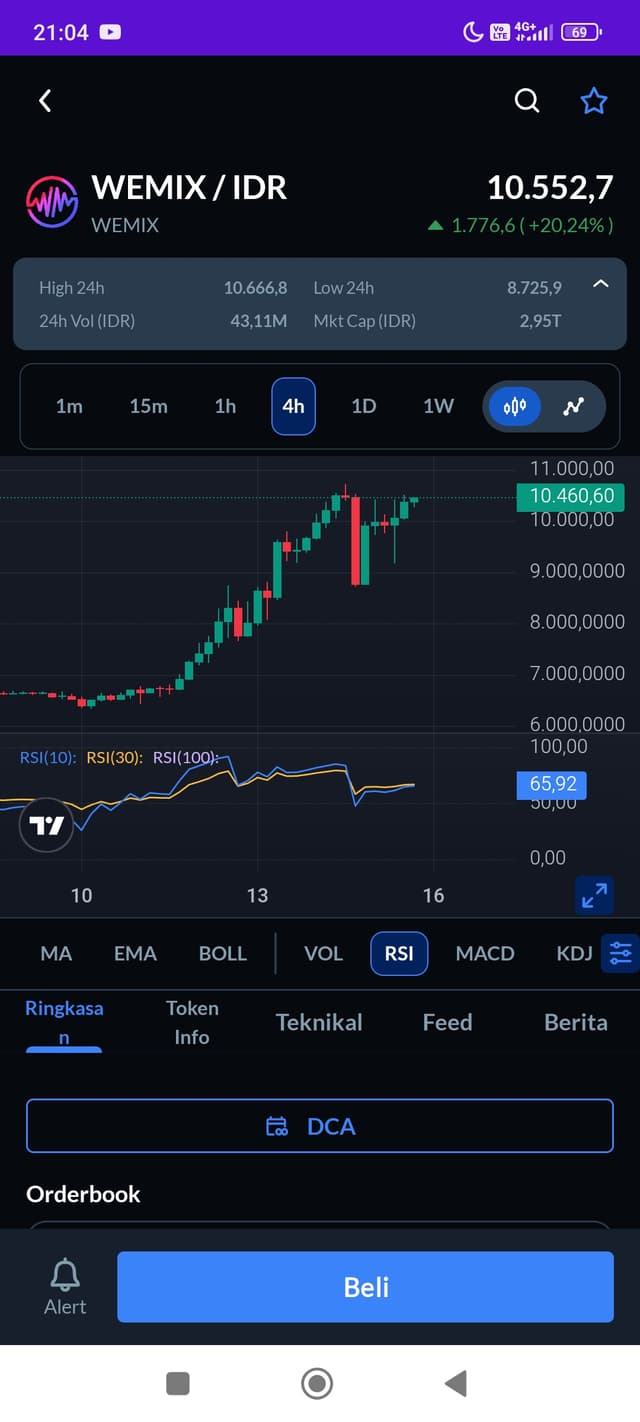Tap date label 16 on axis
The image size is (640, 1422).
coord(433,895)
